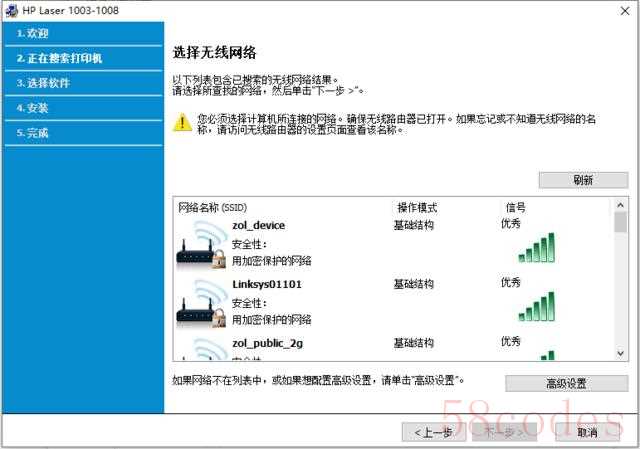
Task: Click the network list scrollbar thumb
Action: (620, 222)
